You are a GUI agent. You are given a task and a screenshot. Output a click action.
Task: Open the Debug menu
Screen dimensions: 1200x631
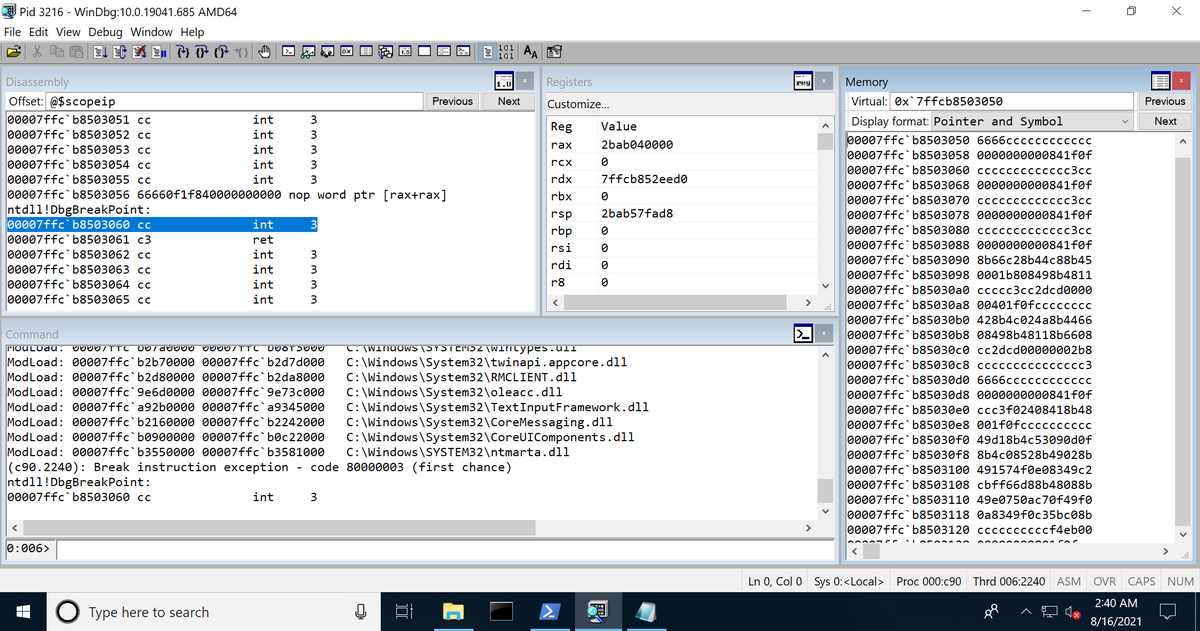[105, 32]
